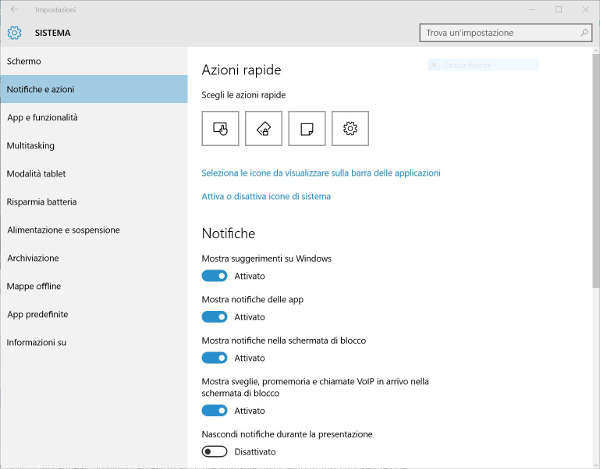Disable Mostra notifiche delle app switch
The width and height of the screenshot is (600, 469).
(215, 316)
